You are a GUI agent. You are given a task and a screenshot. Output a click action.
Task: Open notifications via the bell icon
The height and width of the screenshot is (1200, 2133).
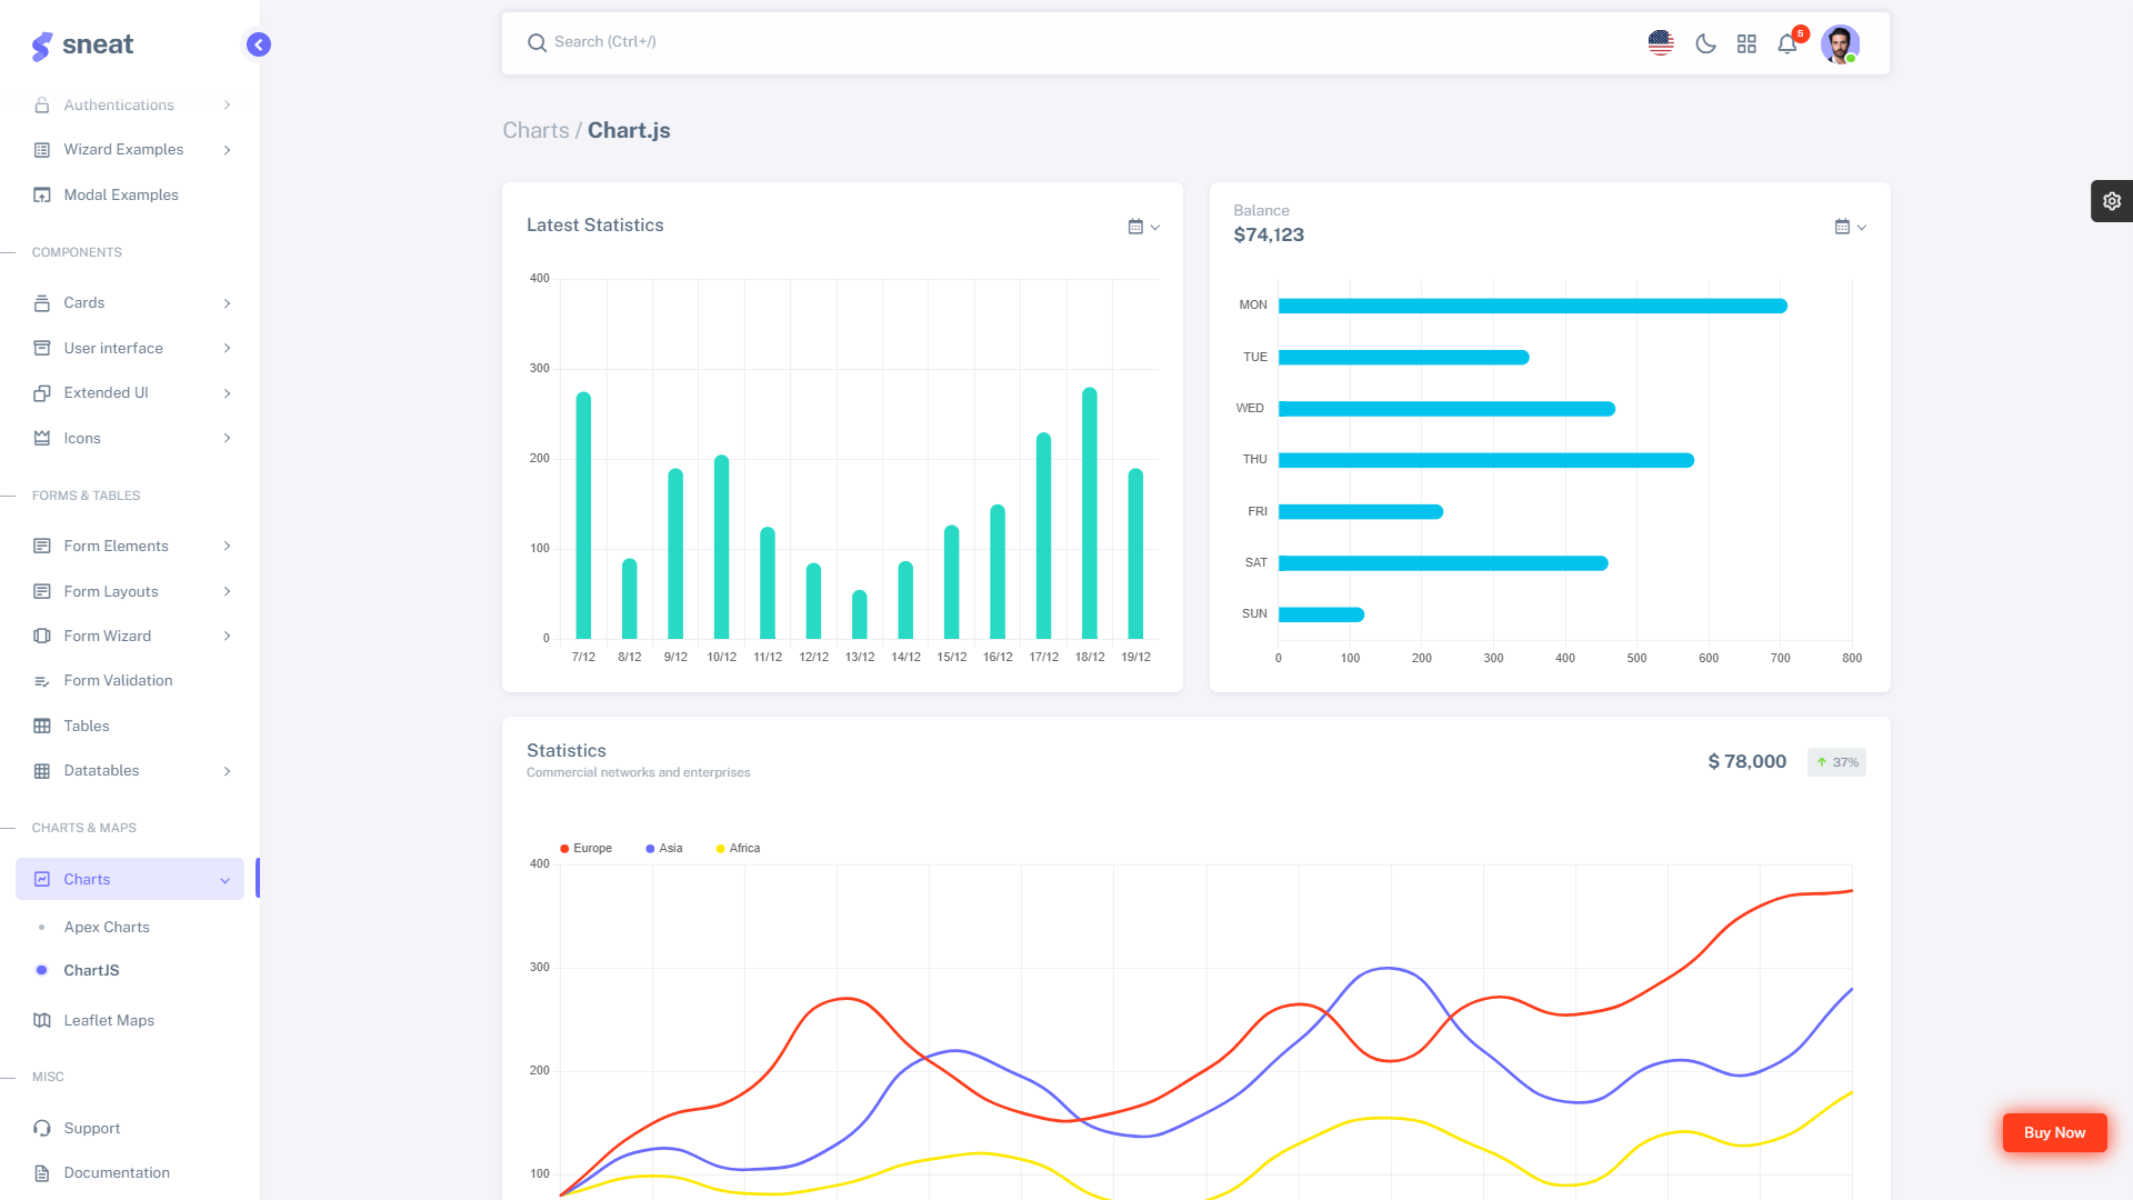1787,43
